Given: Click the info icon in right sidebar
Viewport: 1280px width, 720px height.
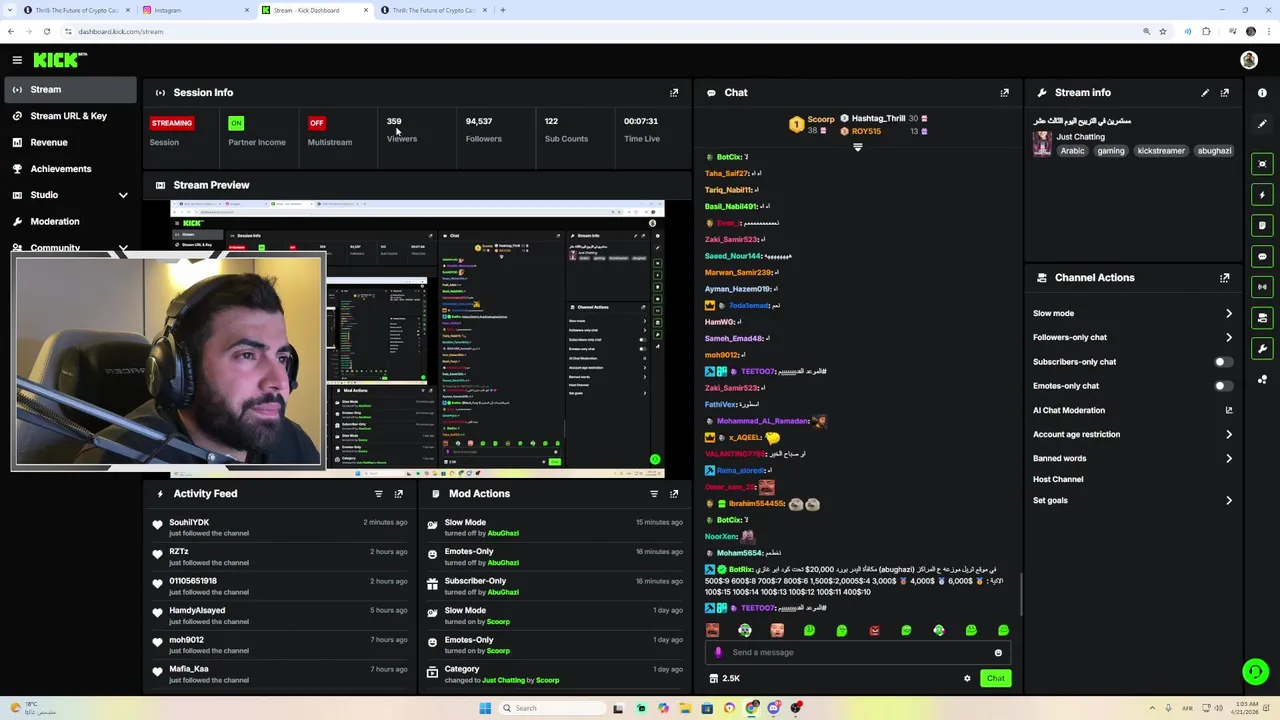Looking at the screenshot, I should (1262, 93).
